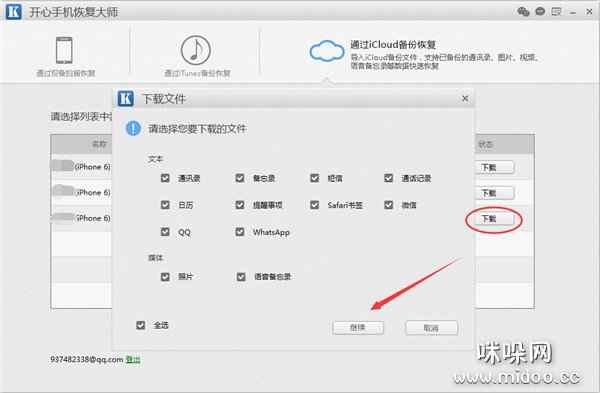600x393 pixels.
Task: Close the 下载文件 dialog
Action: [x=465, y=98]
